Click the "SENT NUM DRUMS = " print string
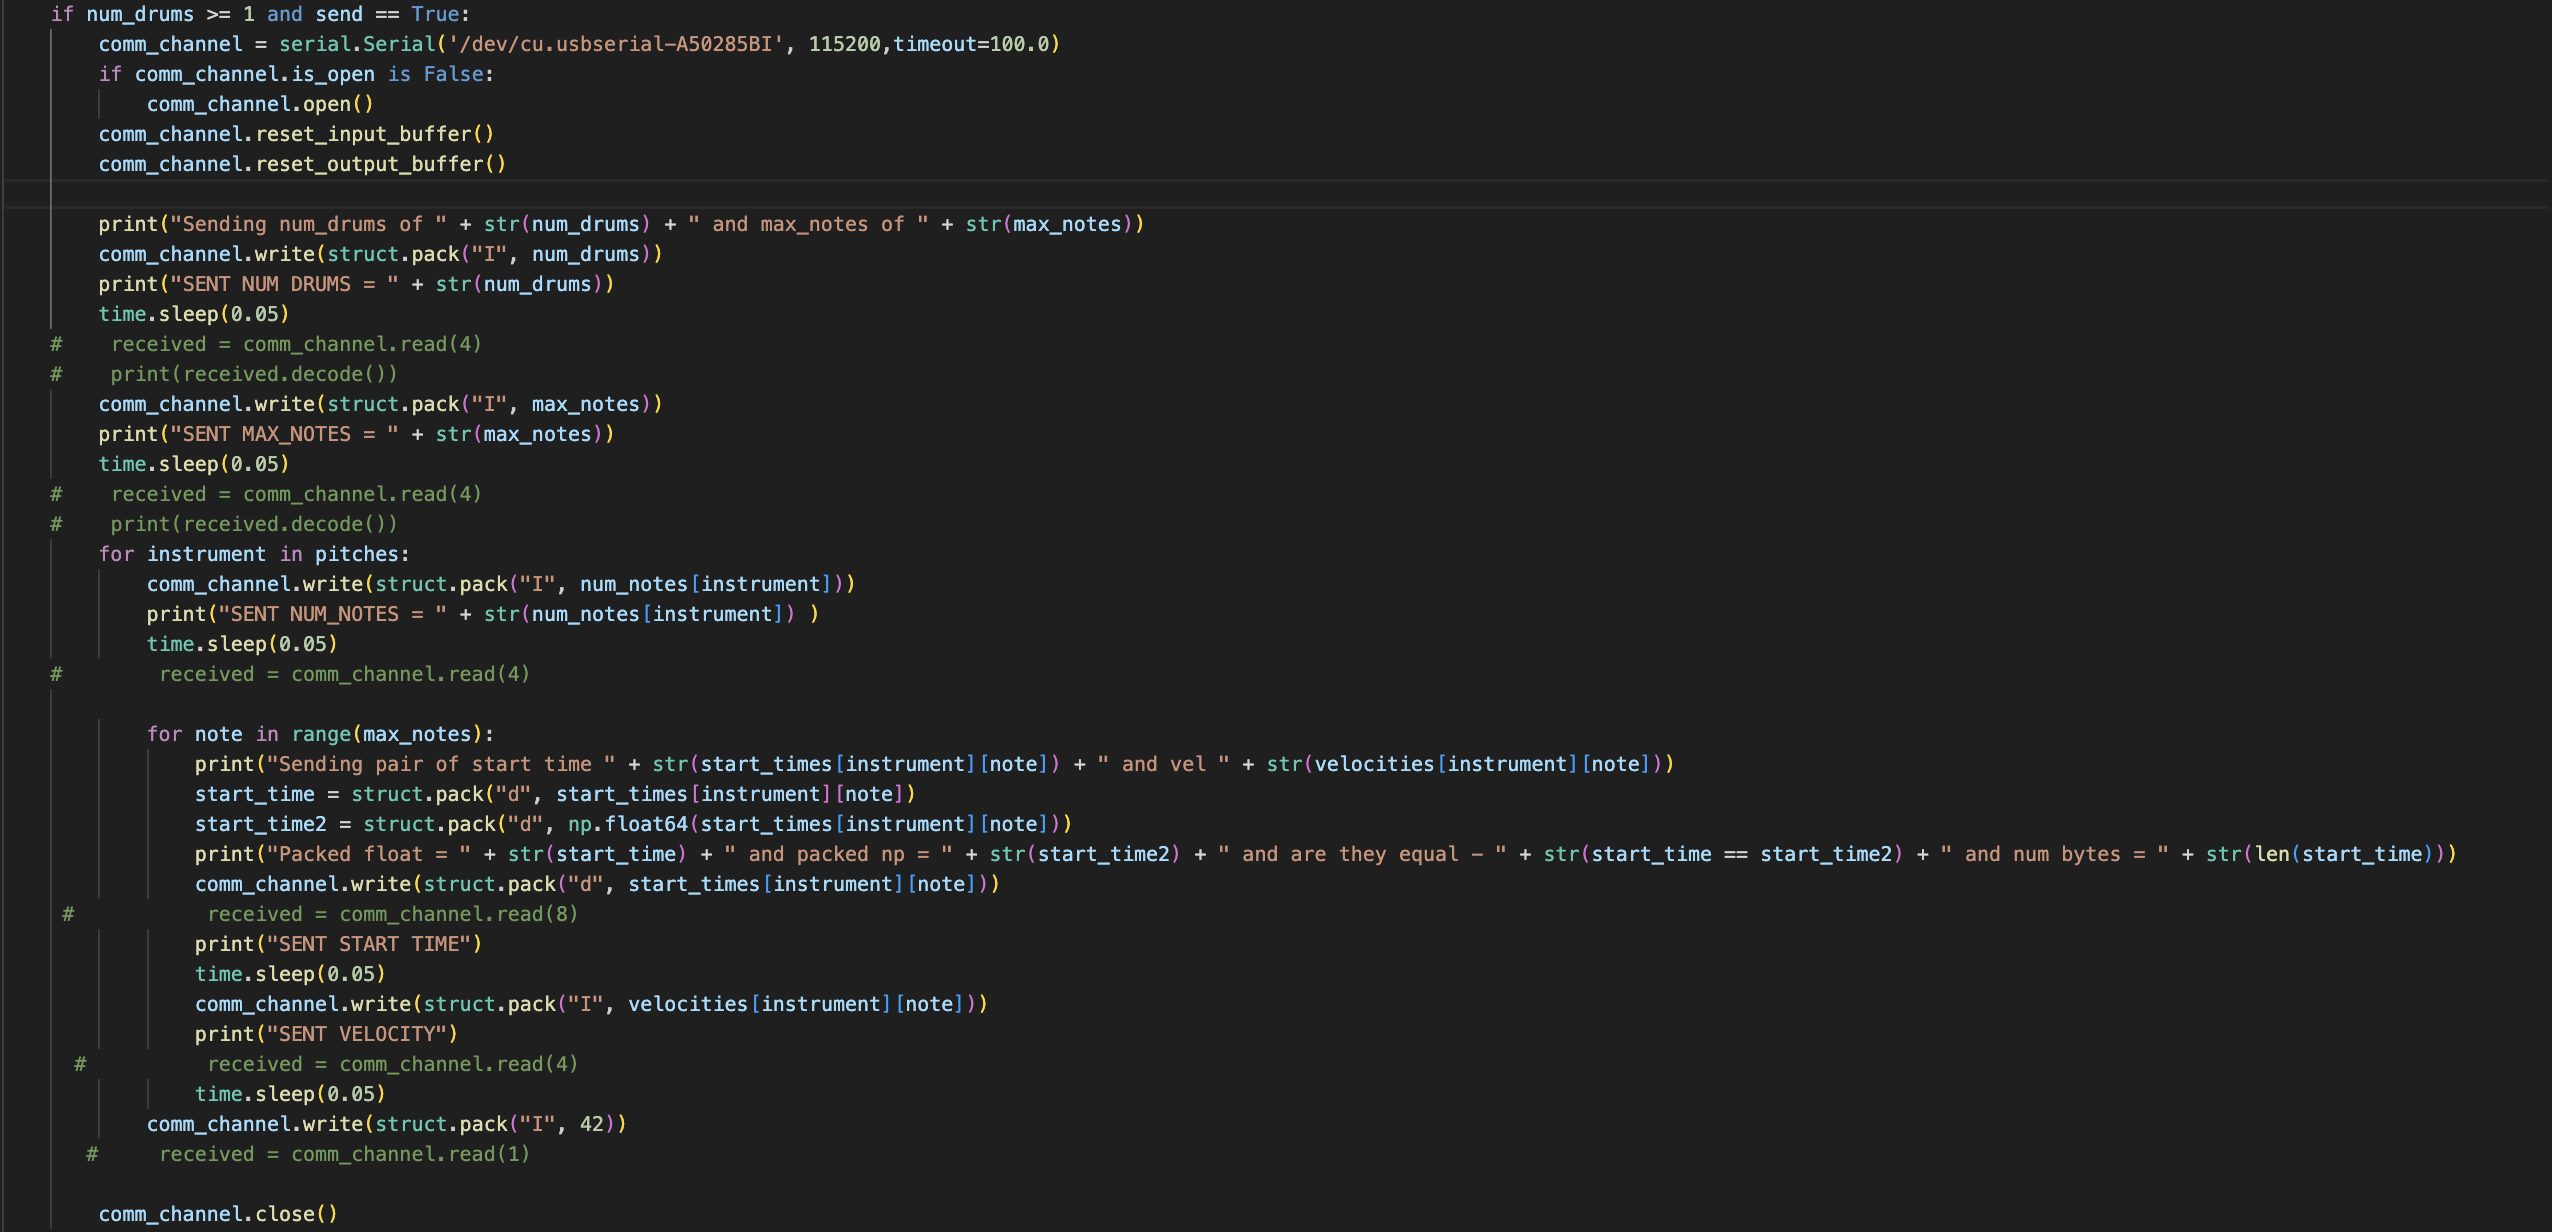The image size is (2552, 1232). tap(284, 284)
